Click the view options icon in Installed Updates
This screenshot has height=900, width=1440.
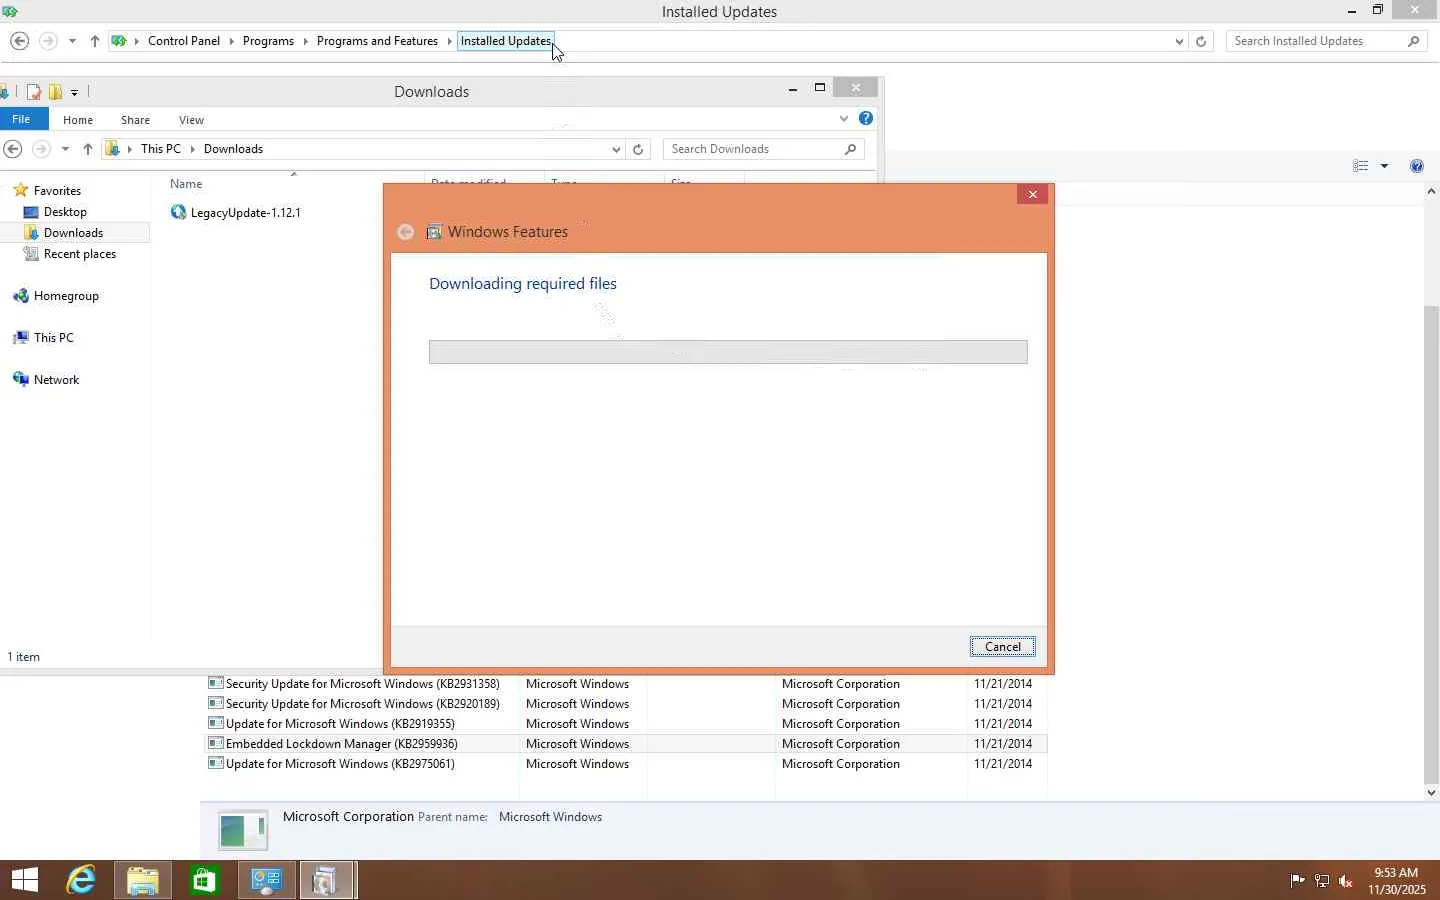(1360, 166)
